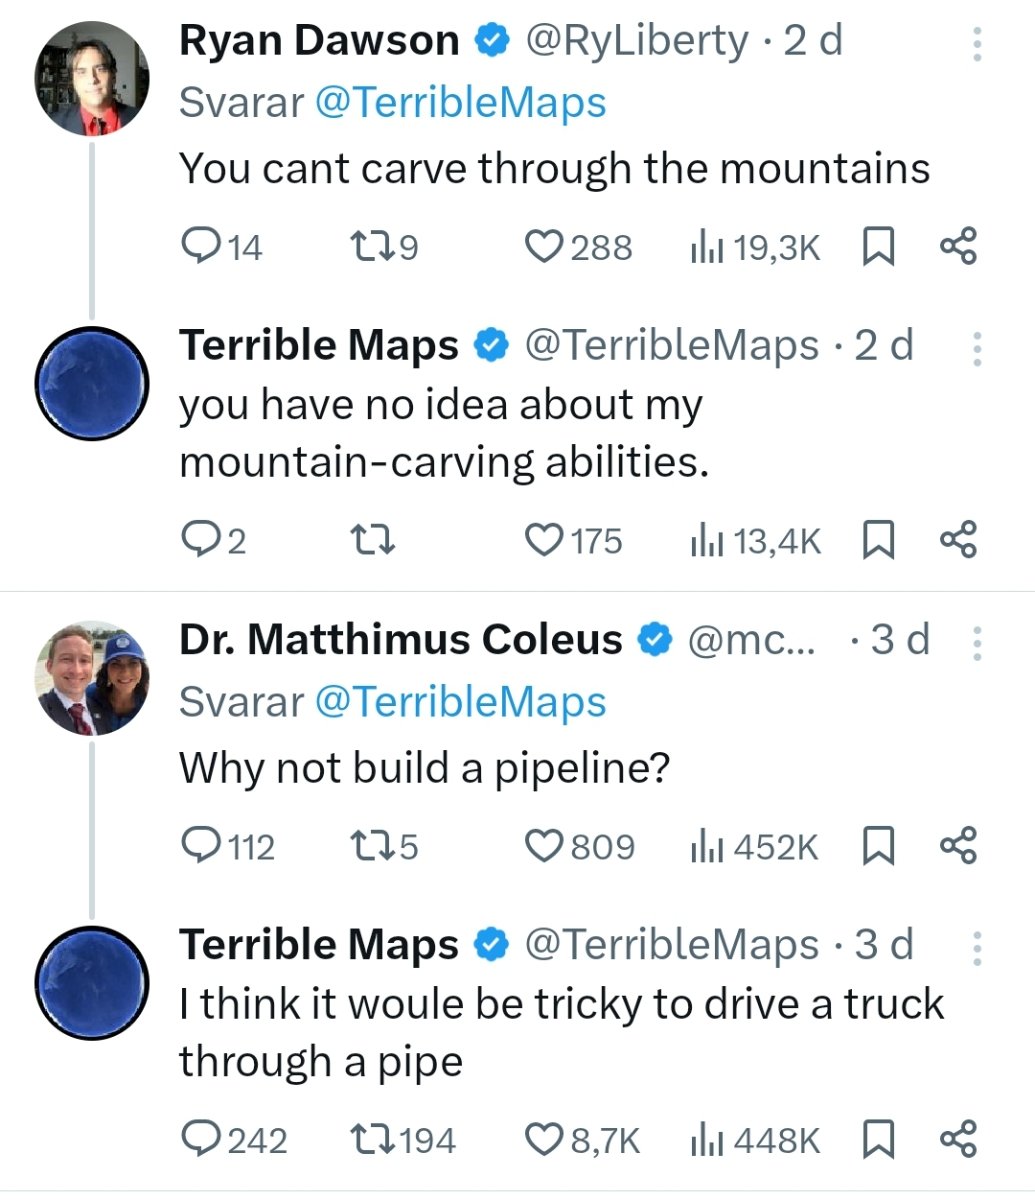The width and height of the screenshot is (1035, 1200).
Task: Like the 'Why not build a pipeline?' tweet
Action: 544,846
